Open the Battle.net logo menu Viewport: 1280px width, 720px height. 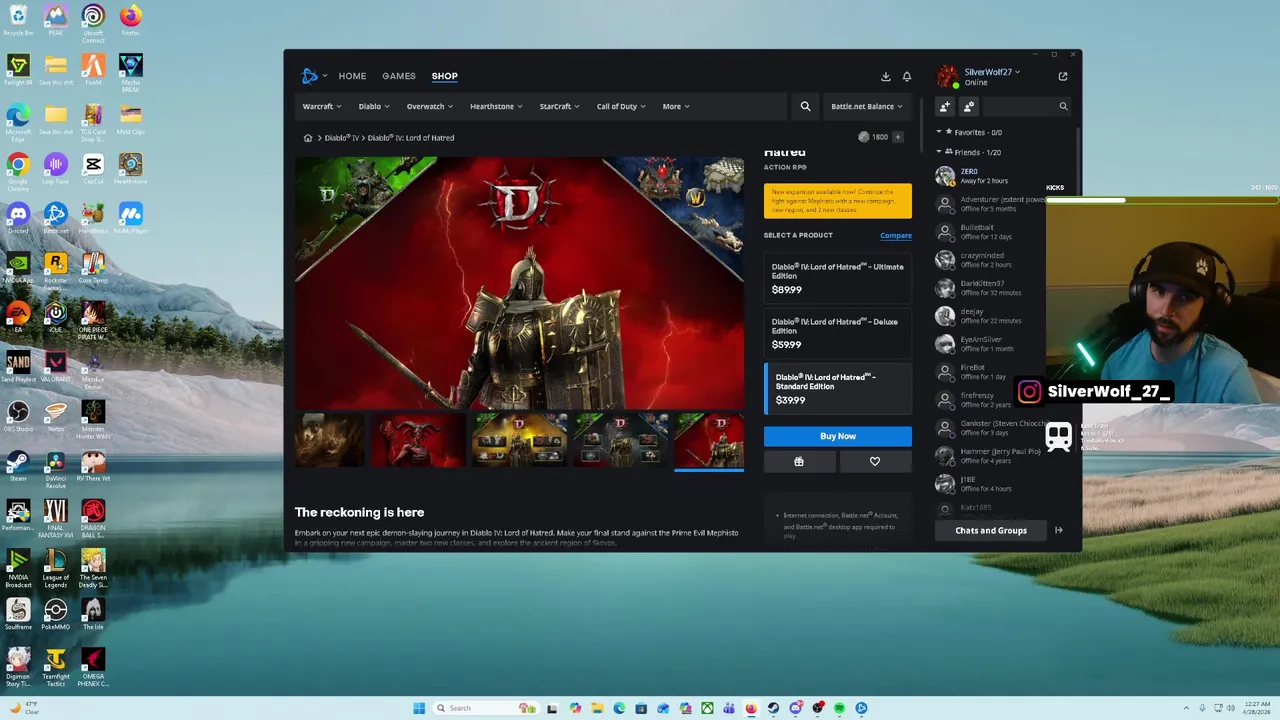314,76
